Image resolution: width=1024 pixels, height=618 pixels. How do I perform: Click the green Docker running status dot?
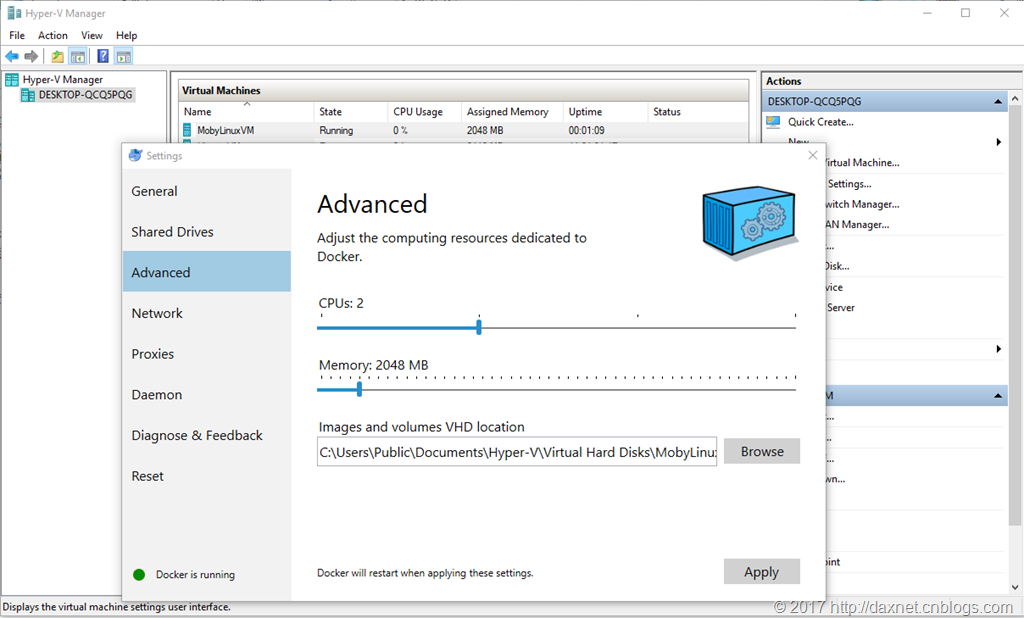pyautogui.click(x=139, y=575)
